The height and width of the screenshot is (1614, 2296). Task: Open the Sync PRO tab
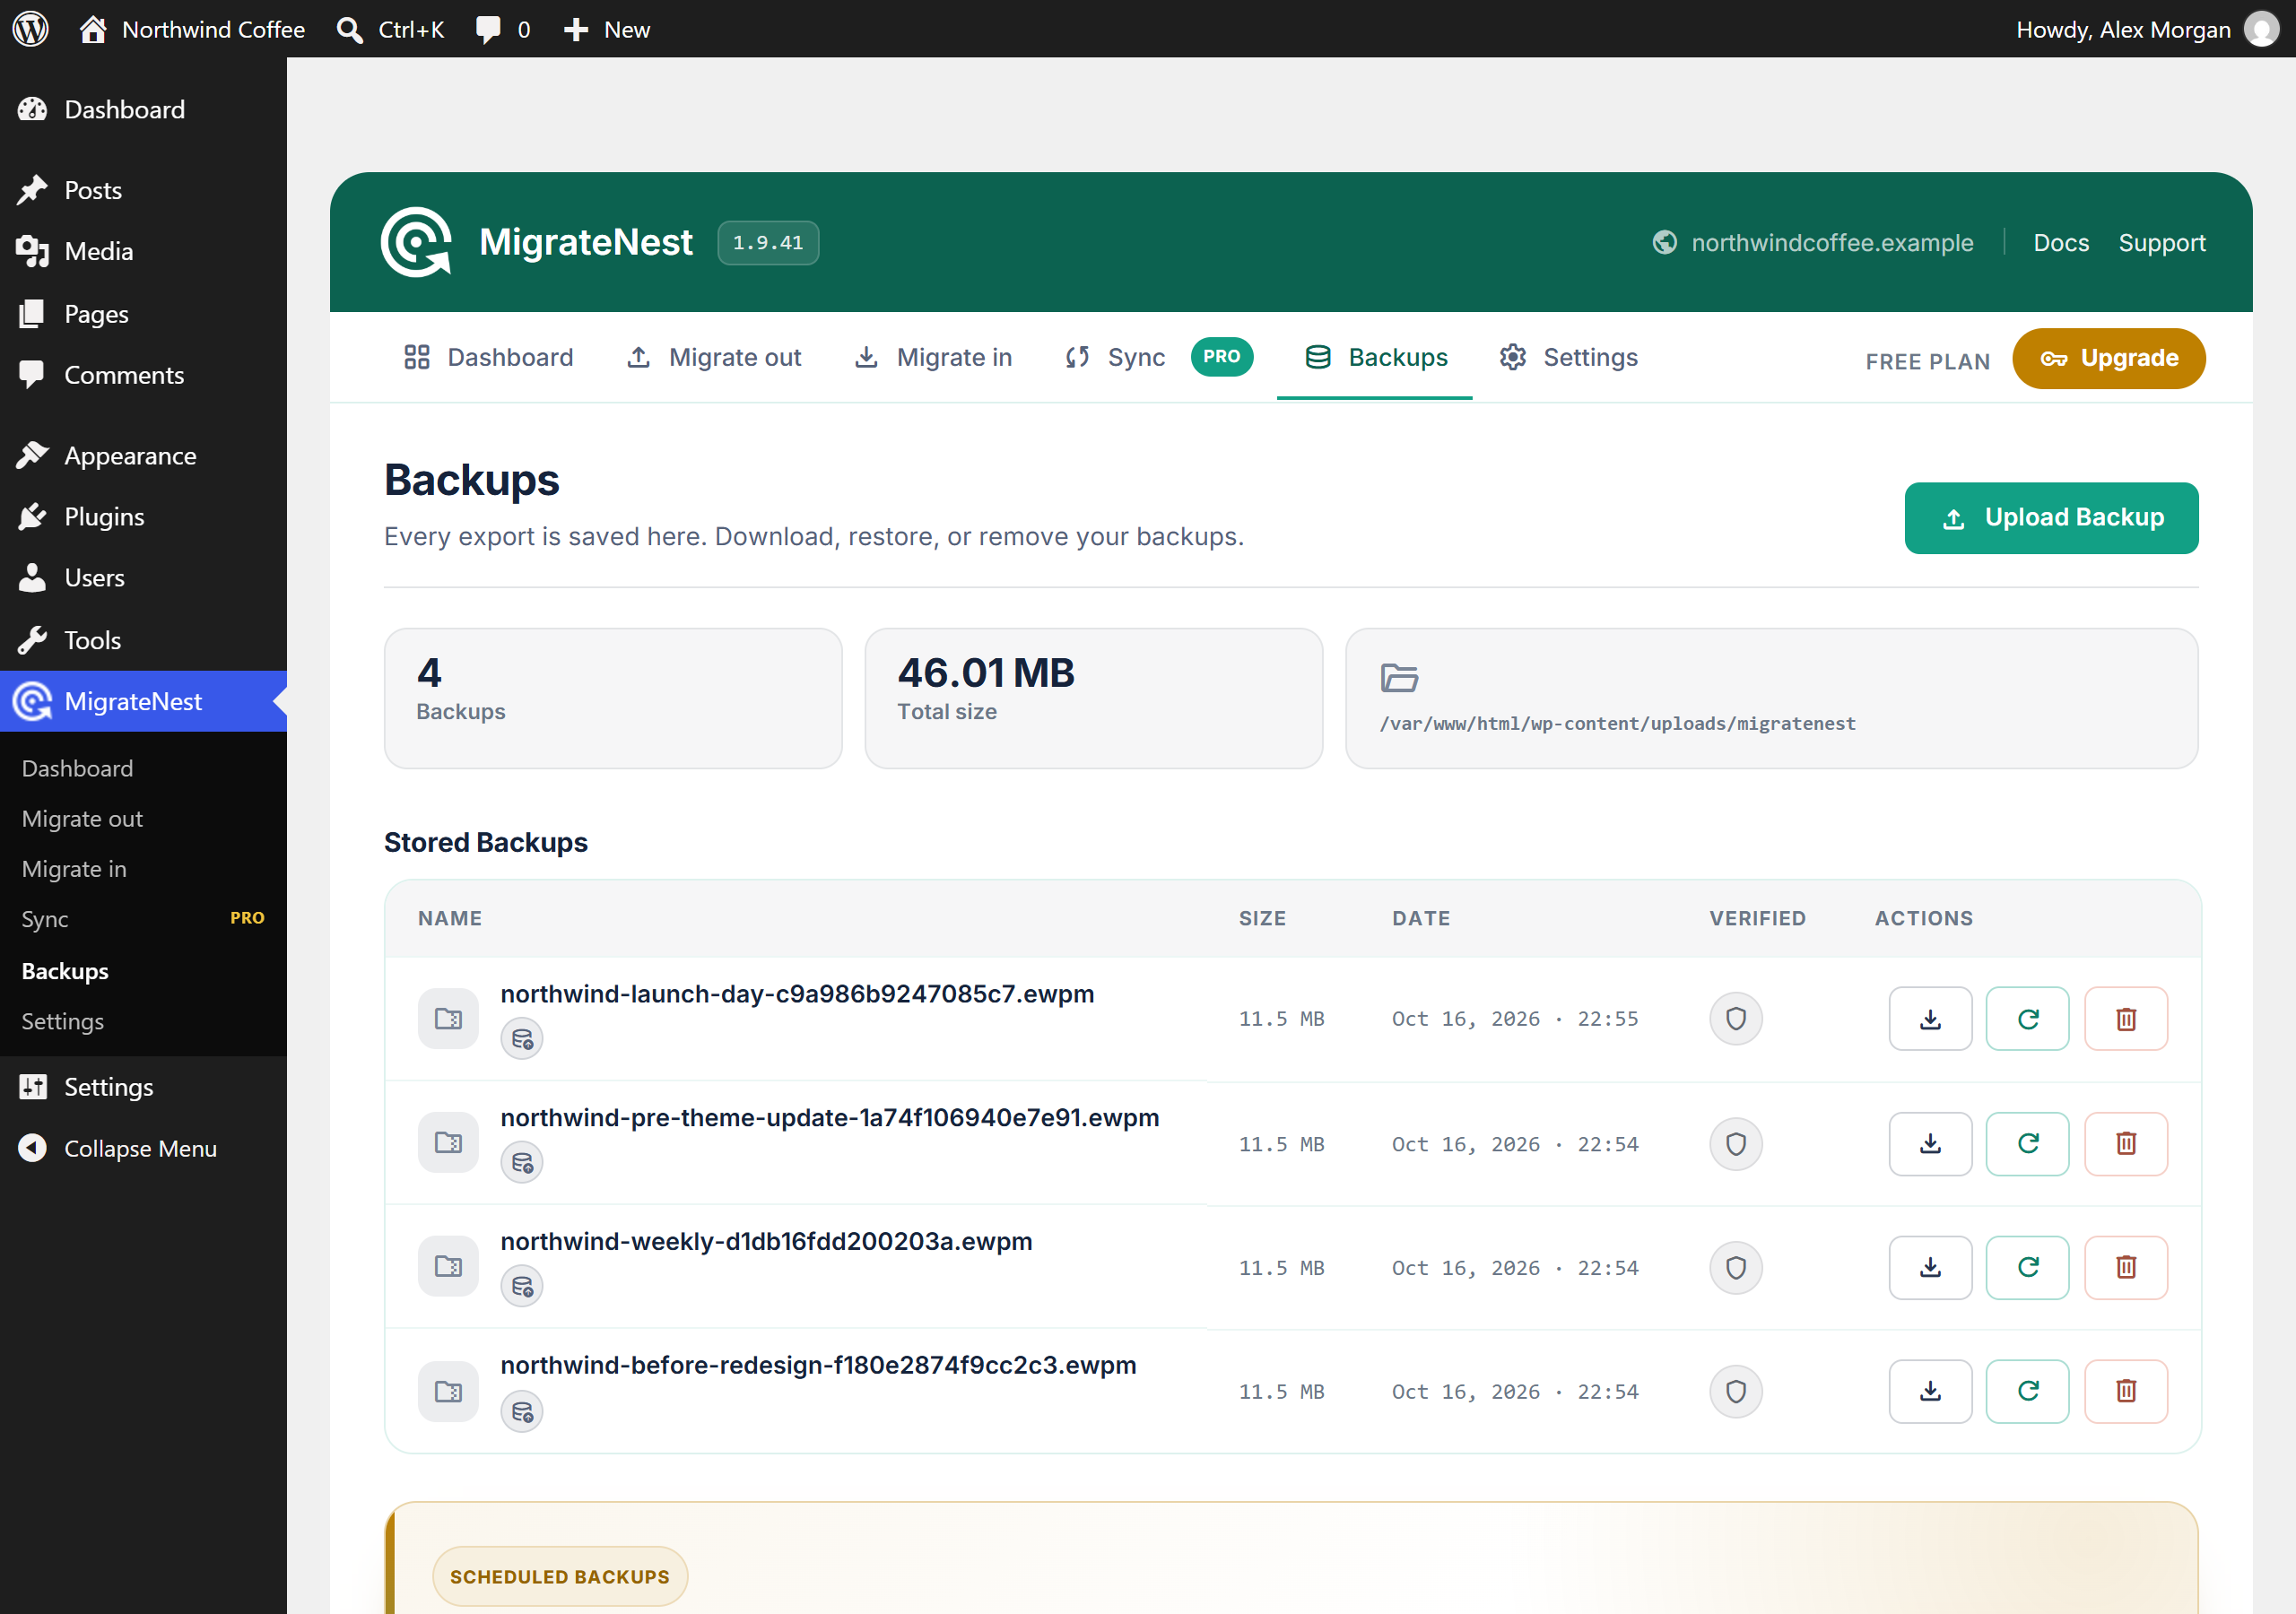1157,357
